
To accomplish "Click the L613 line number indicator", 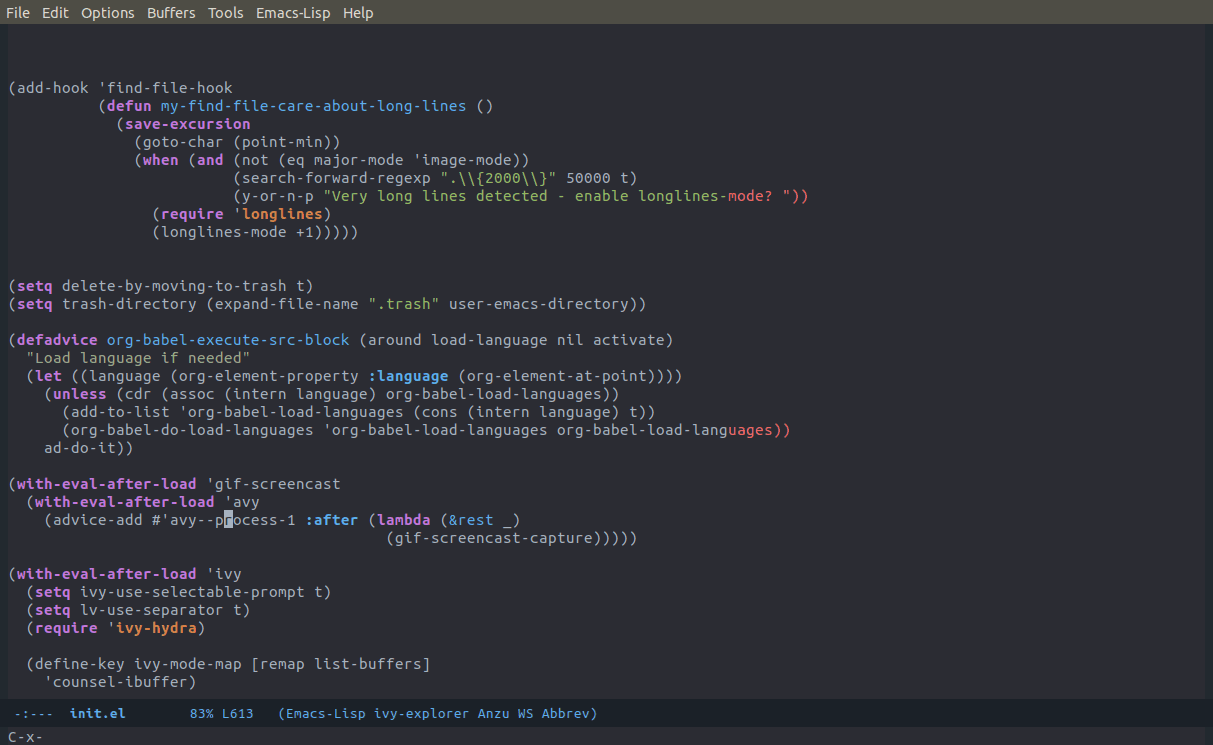I will [x=238, y=714].
